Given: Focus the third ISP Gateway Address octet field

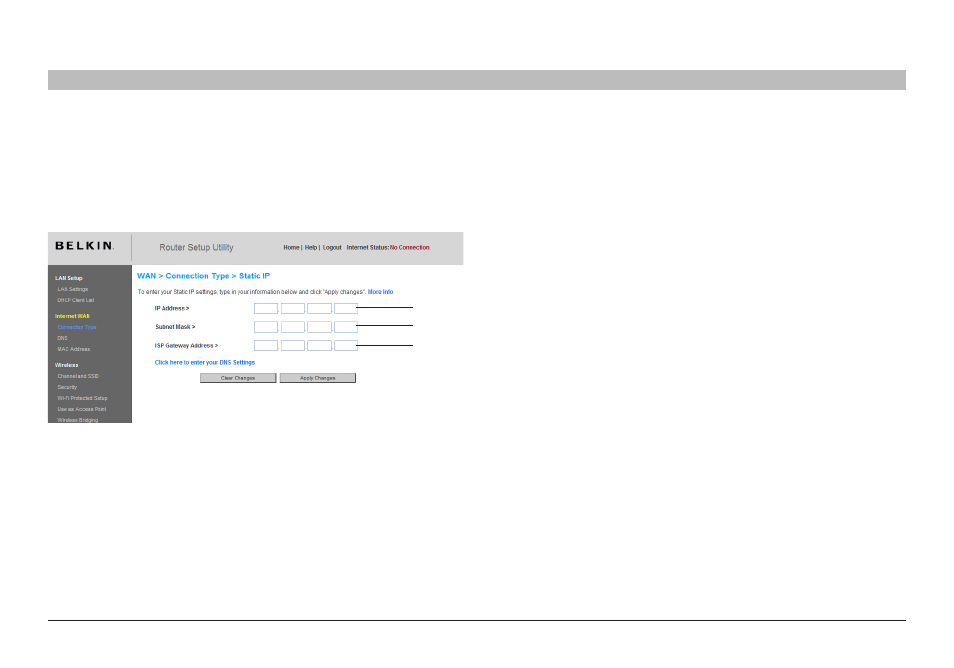Looking at the screenshot, I should 319,346.
